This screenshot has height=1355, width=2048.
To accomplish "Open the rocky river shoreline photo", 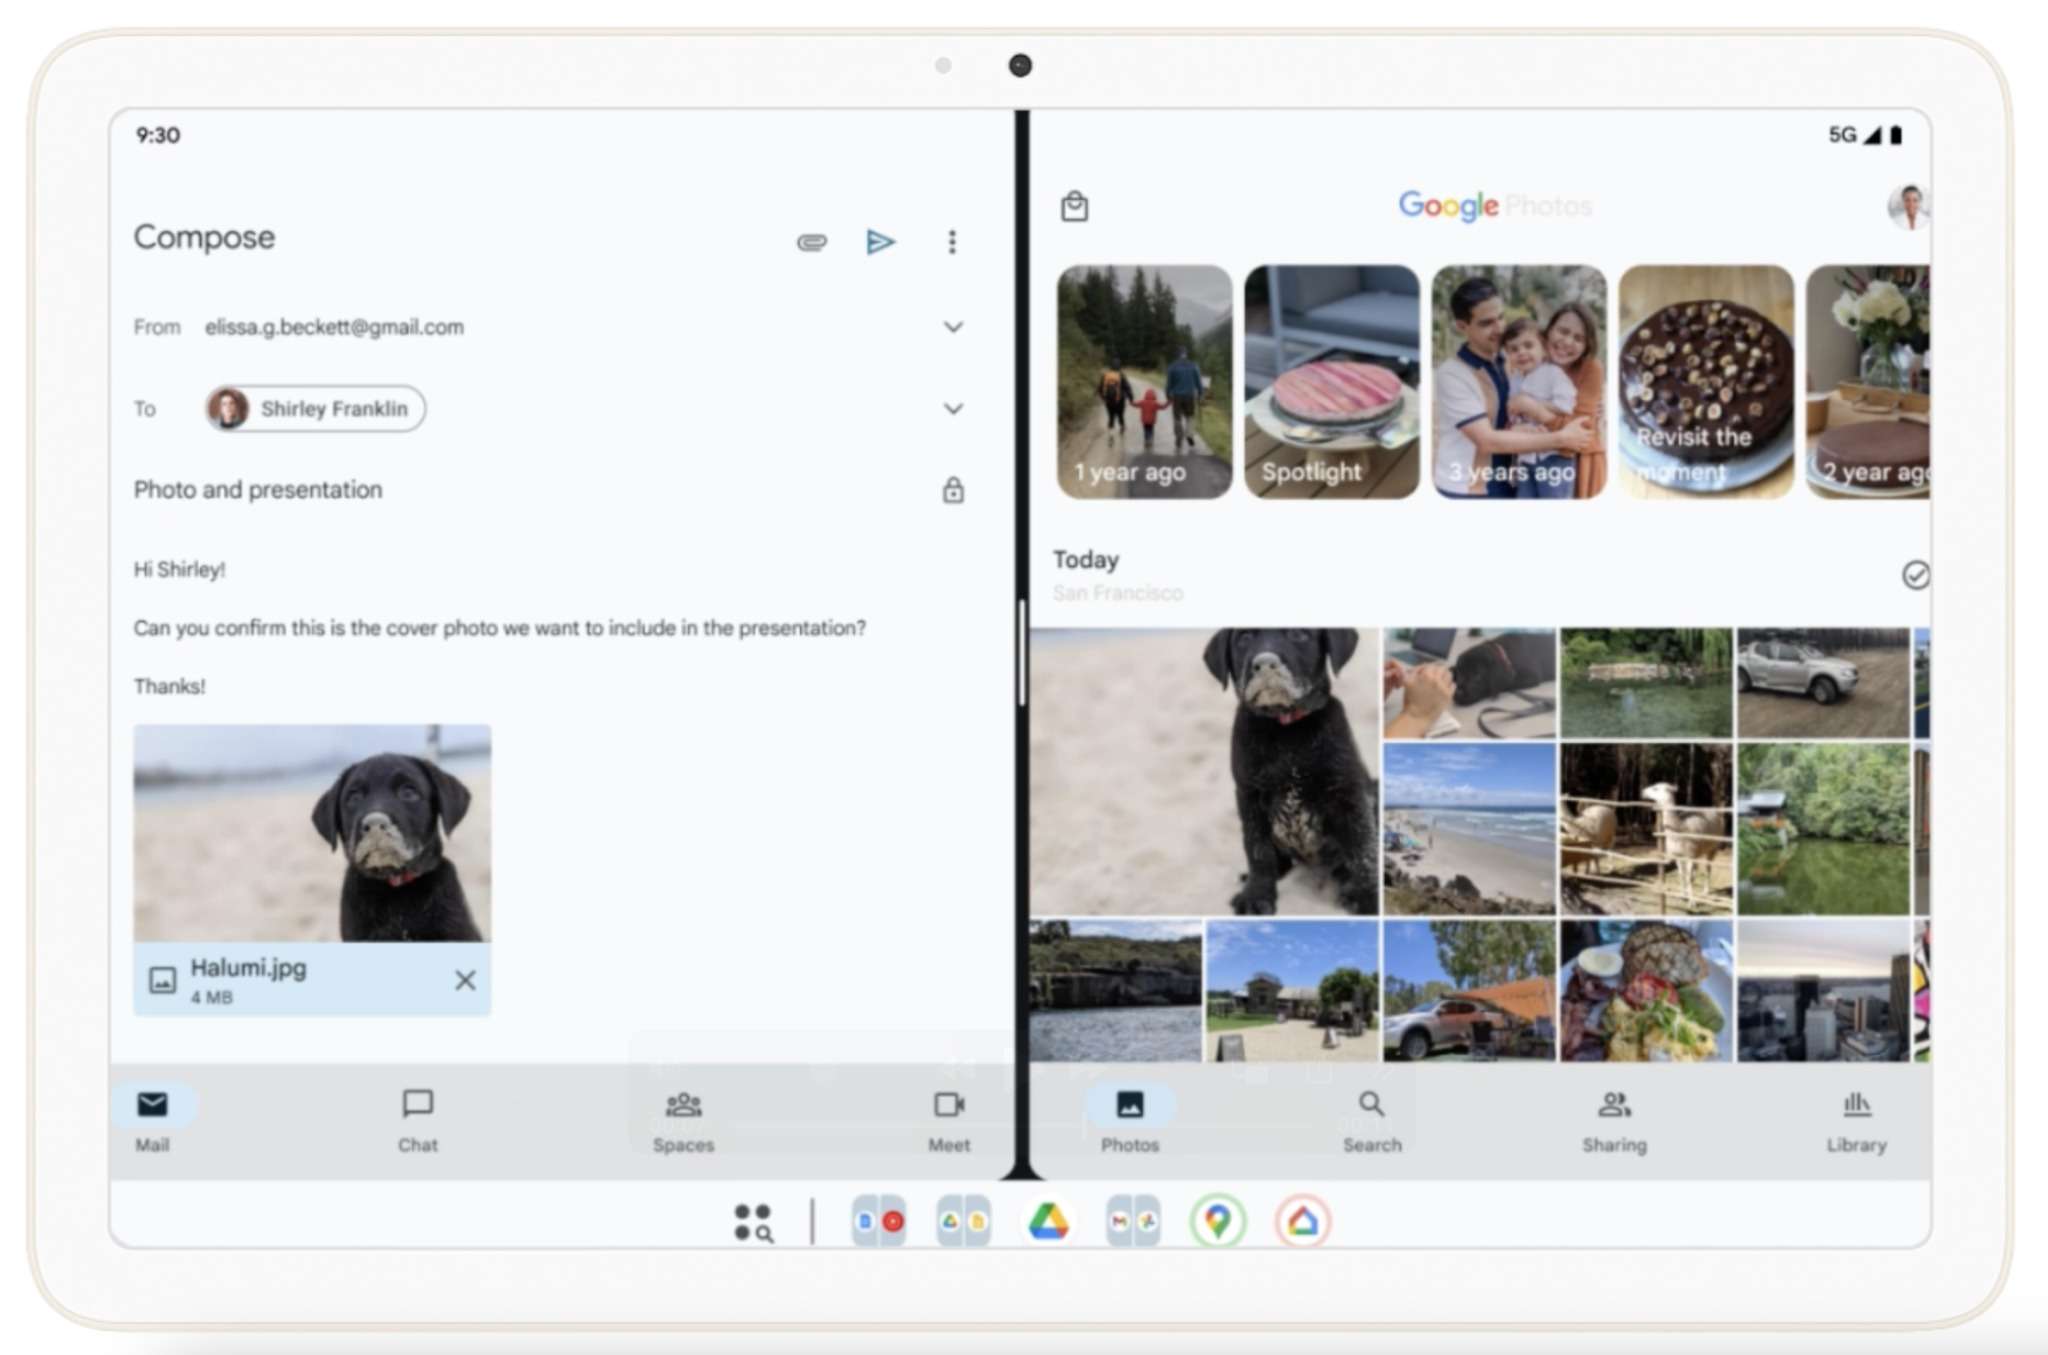I will pyautogui.click(x=1116, y=990).
